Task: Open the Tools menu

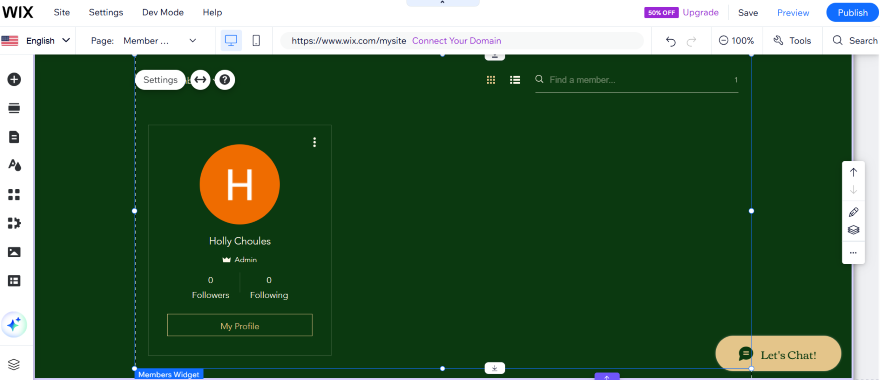Action: click(x=792, y=40)
